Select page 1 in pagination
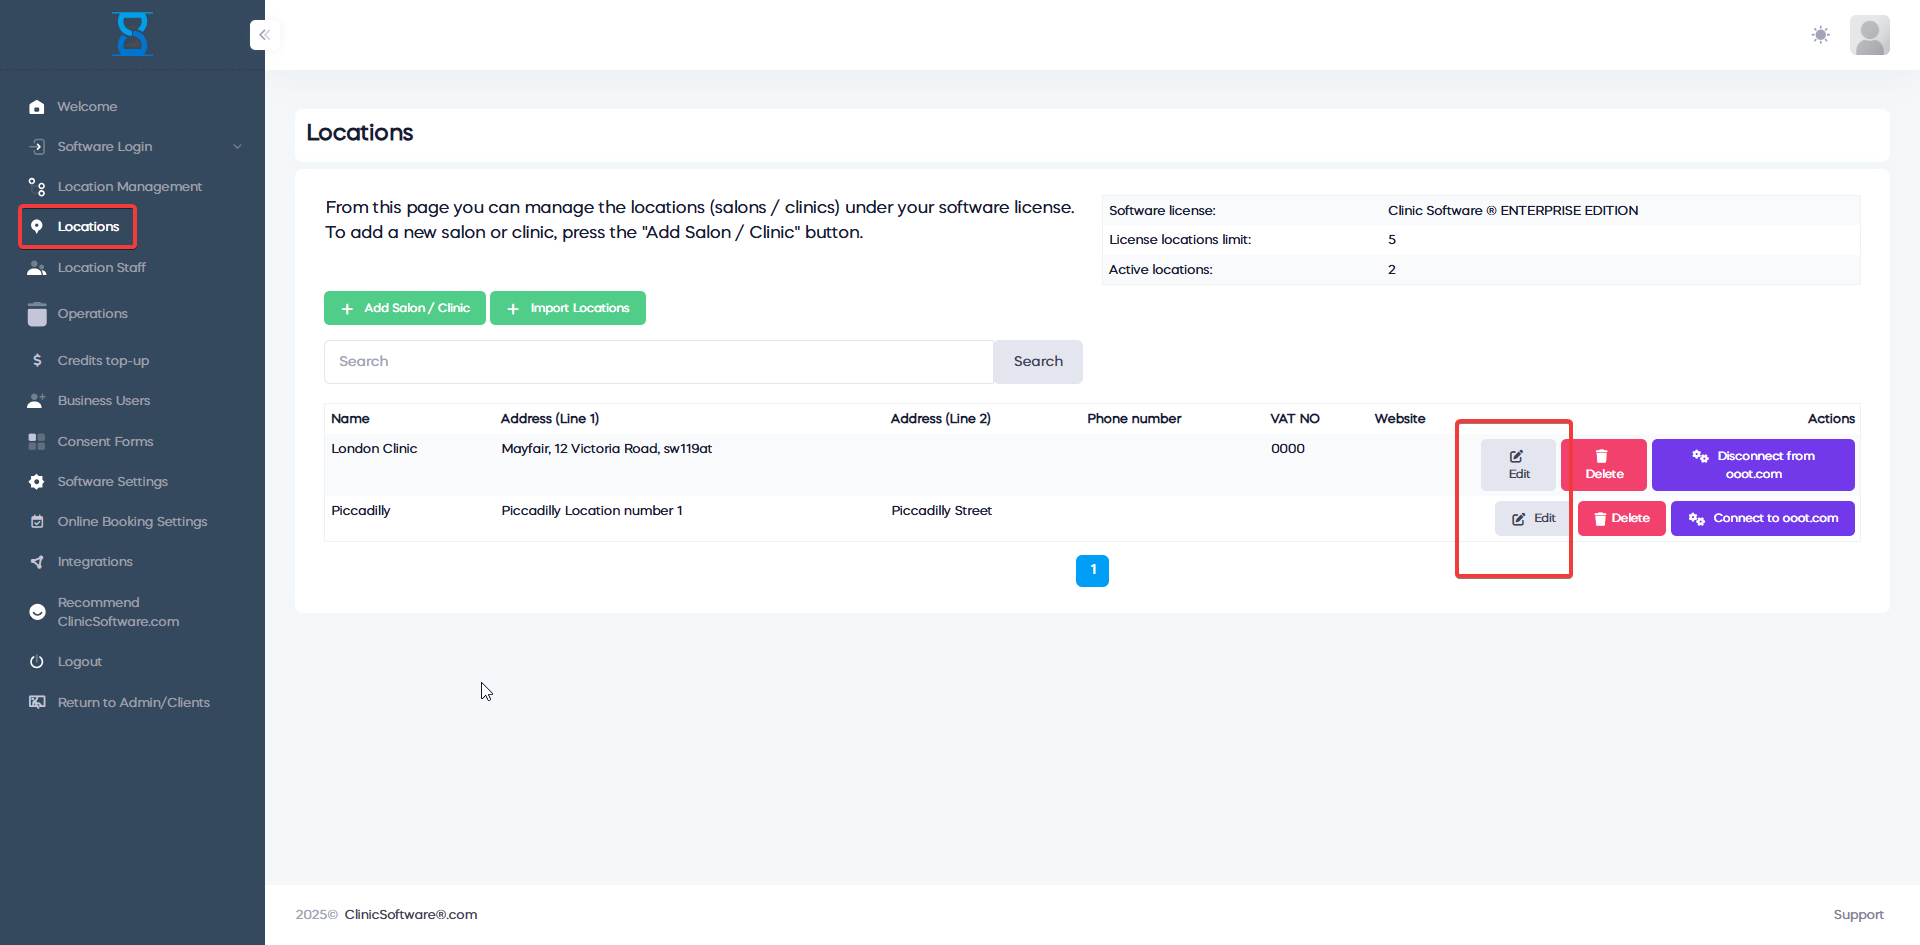Screen dimensions: 1920x945 1092,570
